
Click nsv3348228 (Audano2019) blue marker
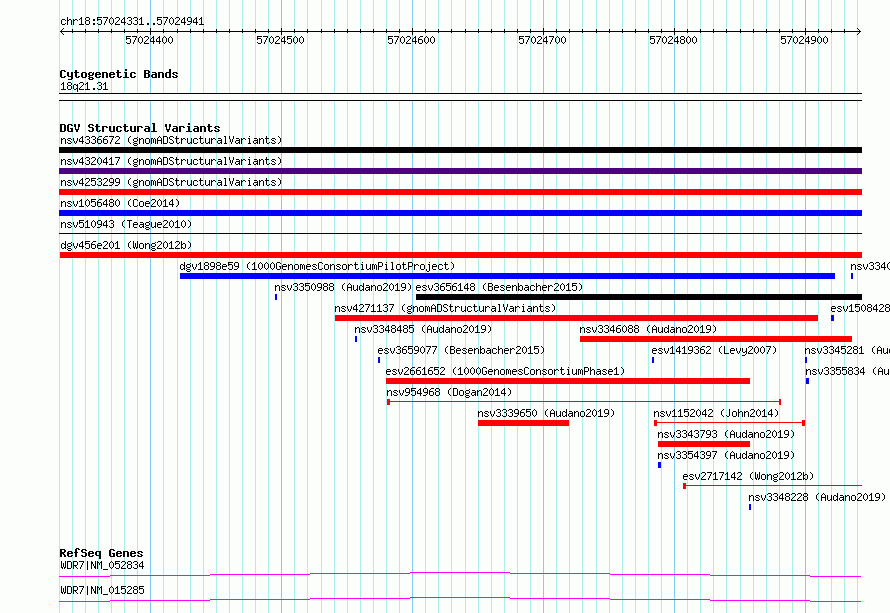750,507
